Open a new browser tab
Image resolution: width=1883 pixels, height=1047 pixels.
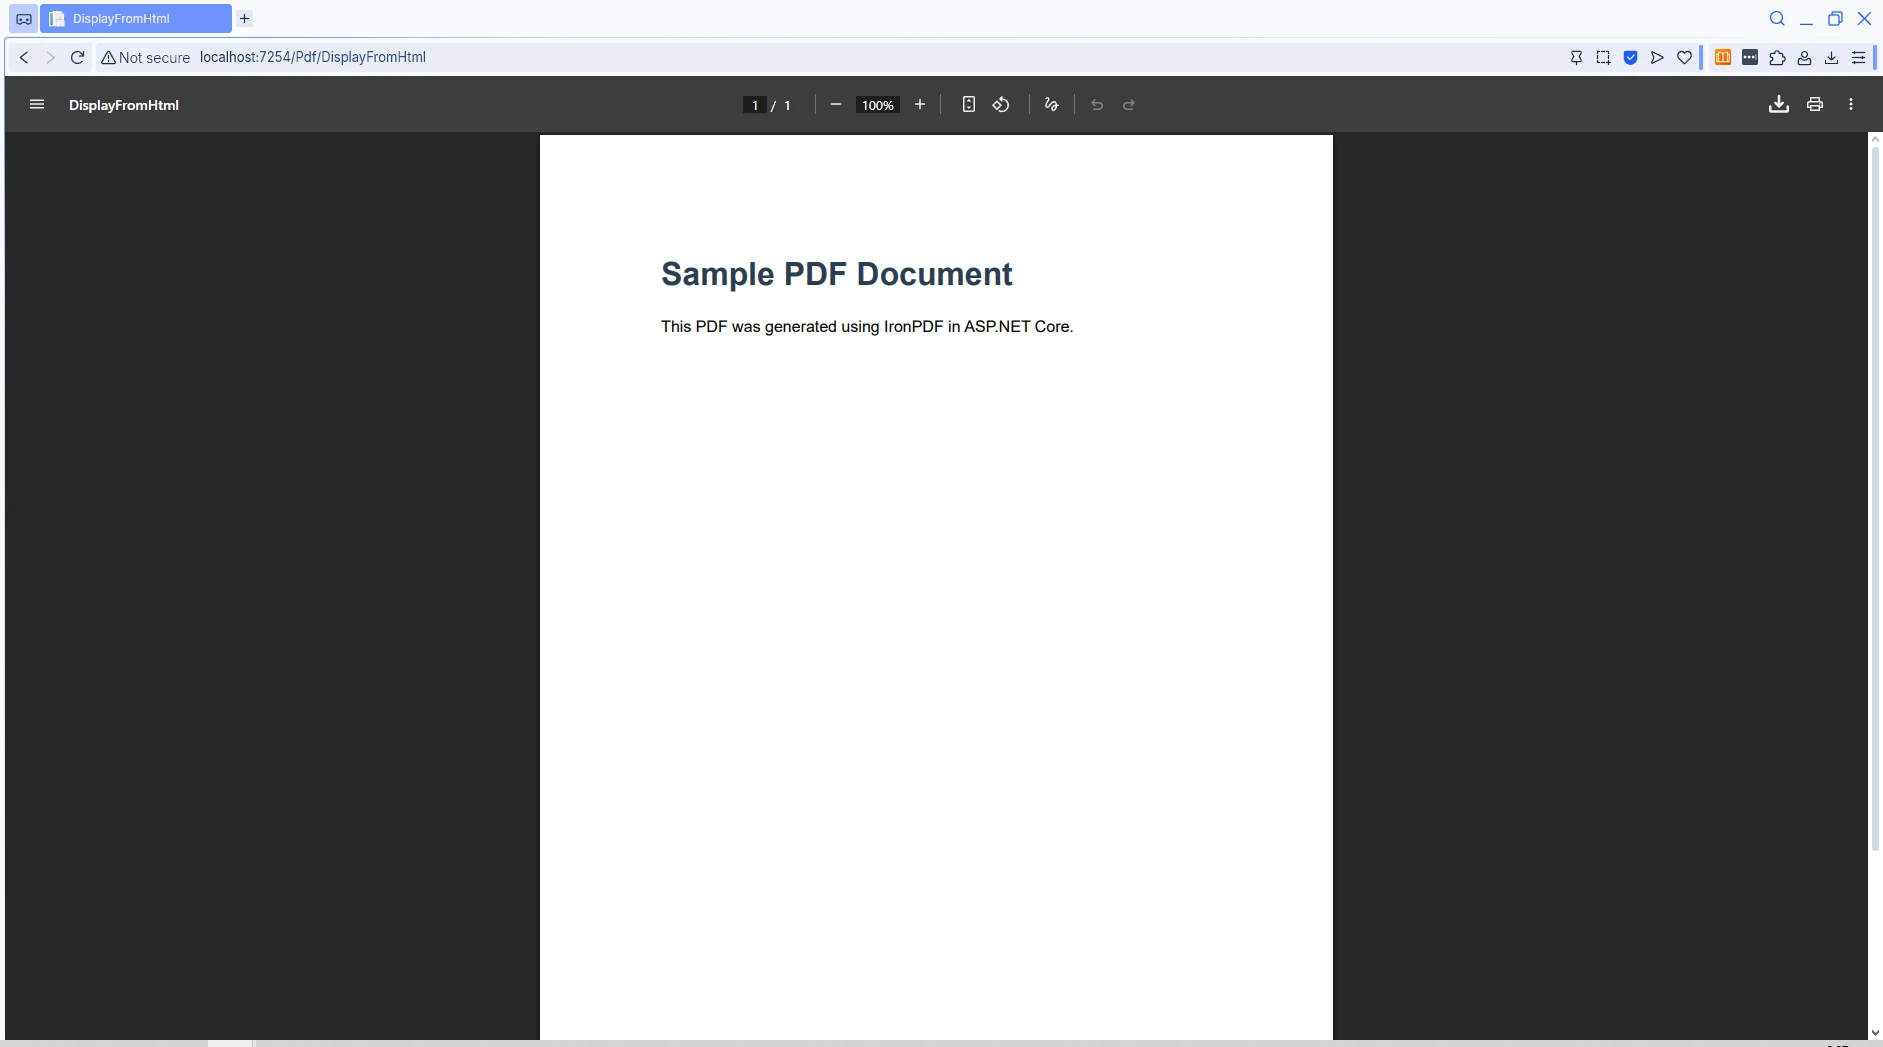click(243, 18)
